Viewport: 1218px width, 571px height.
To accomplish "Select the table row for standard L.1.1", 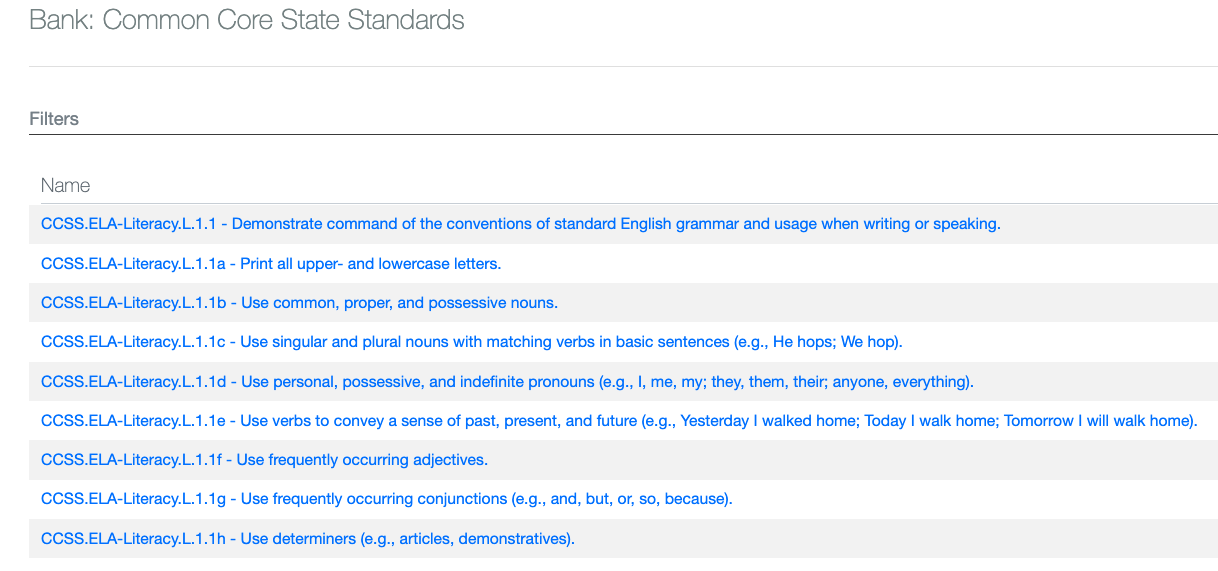I will 1100,224.
